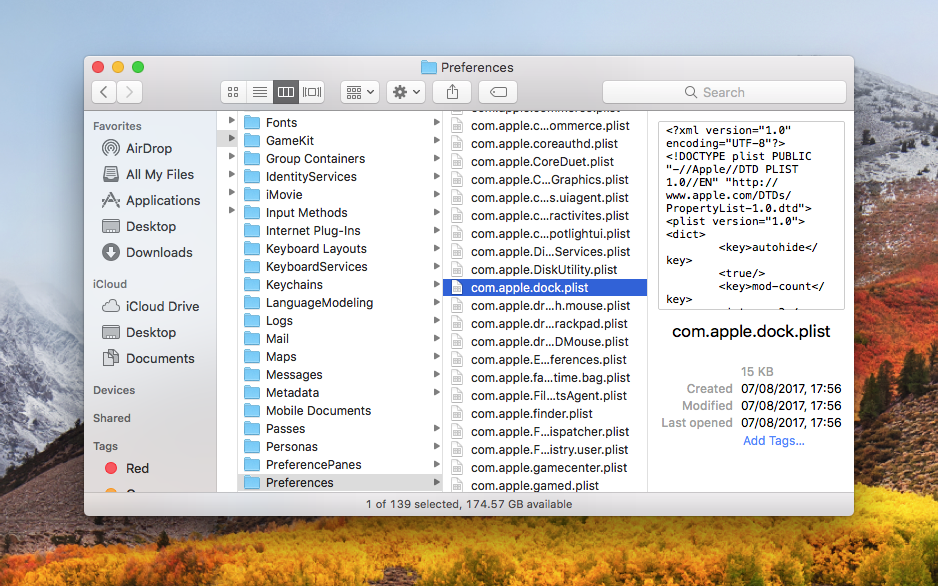Select the Passes folder
The width and height of the screenshot is (938, 586).
pyautogui.click(x=340, y=429)
